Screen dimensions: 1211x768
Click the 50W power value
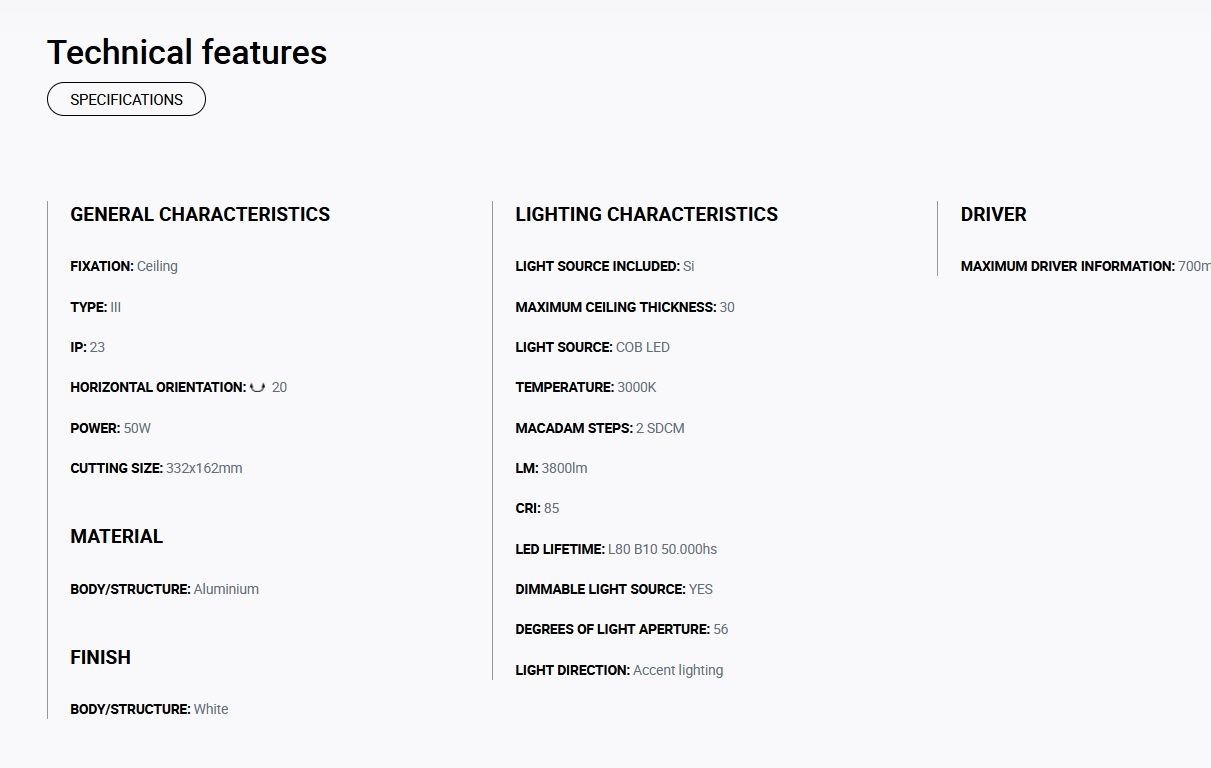point(137,428)
